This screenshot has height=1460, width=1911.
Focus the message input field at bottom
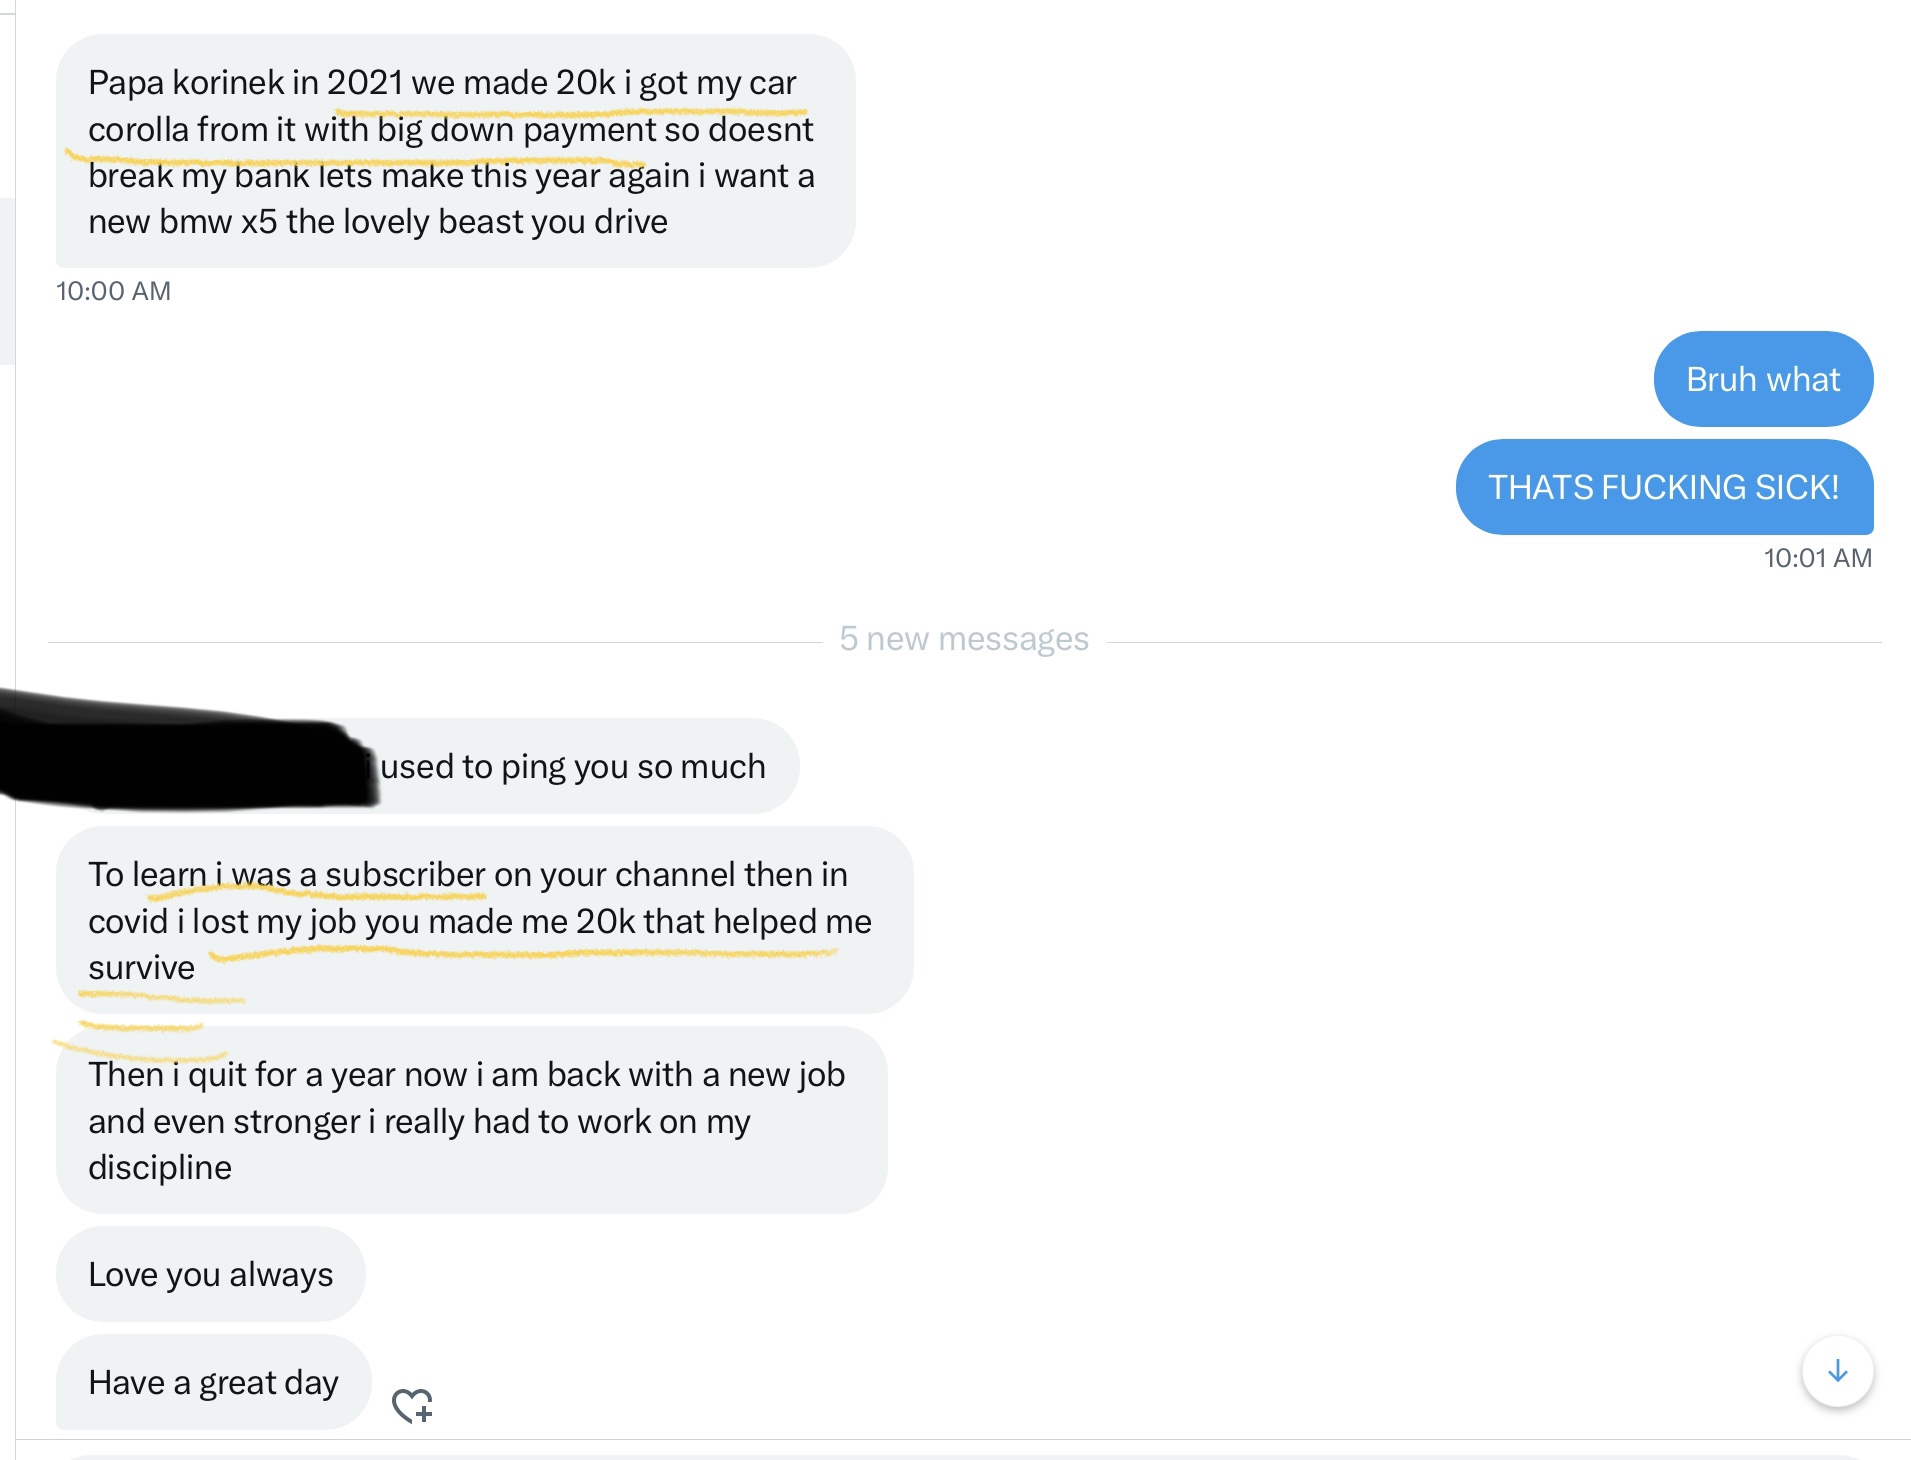[960, 1455]
